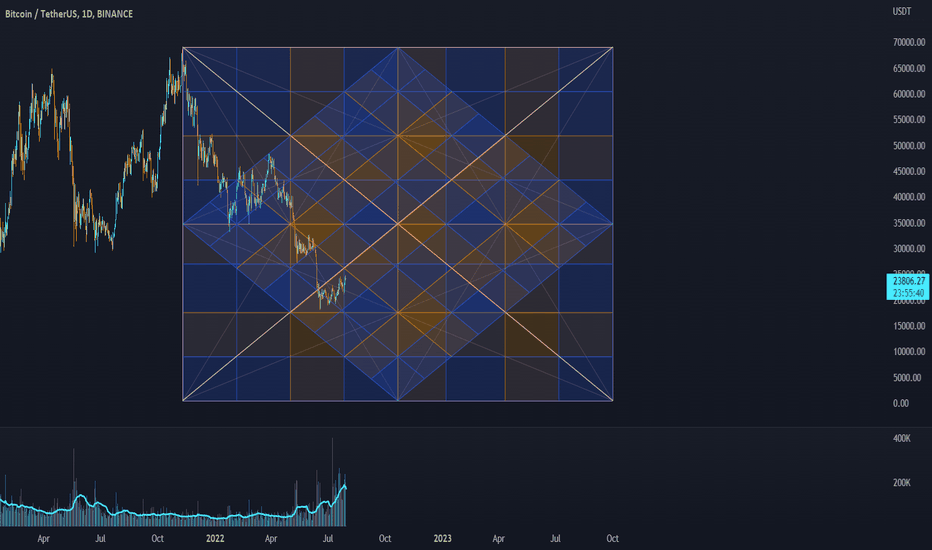
Task: Click the 50000.00 price axis label
Action: [909, 146]
